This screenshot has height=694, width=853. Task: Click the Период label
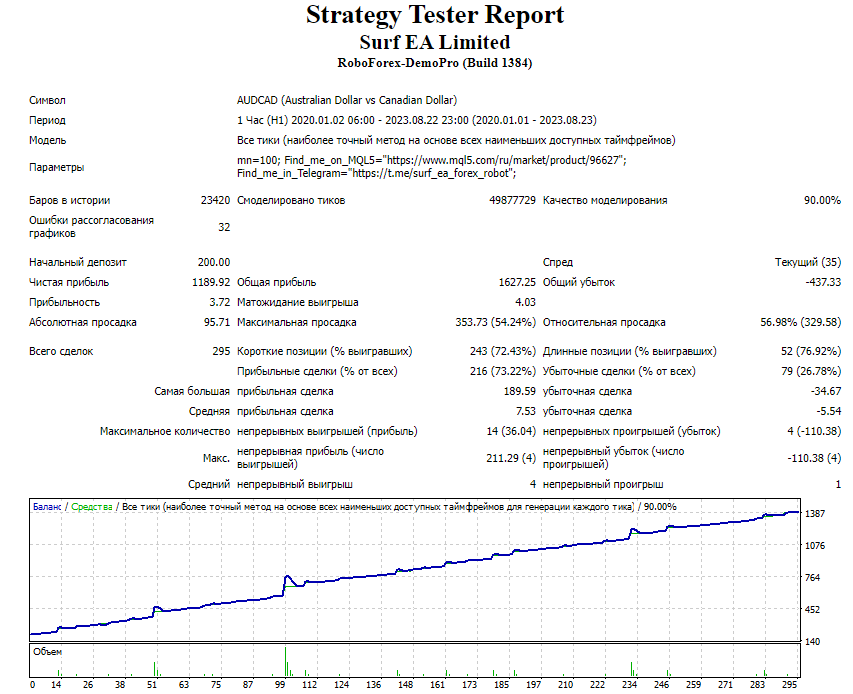coord(47,120)
